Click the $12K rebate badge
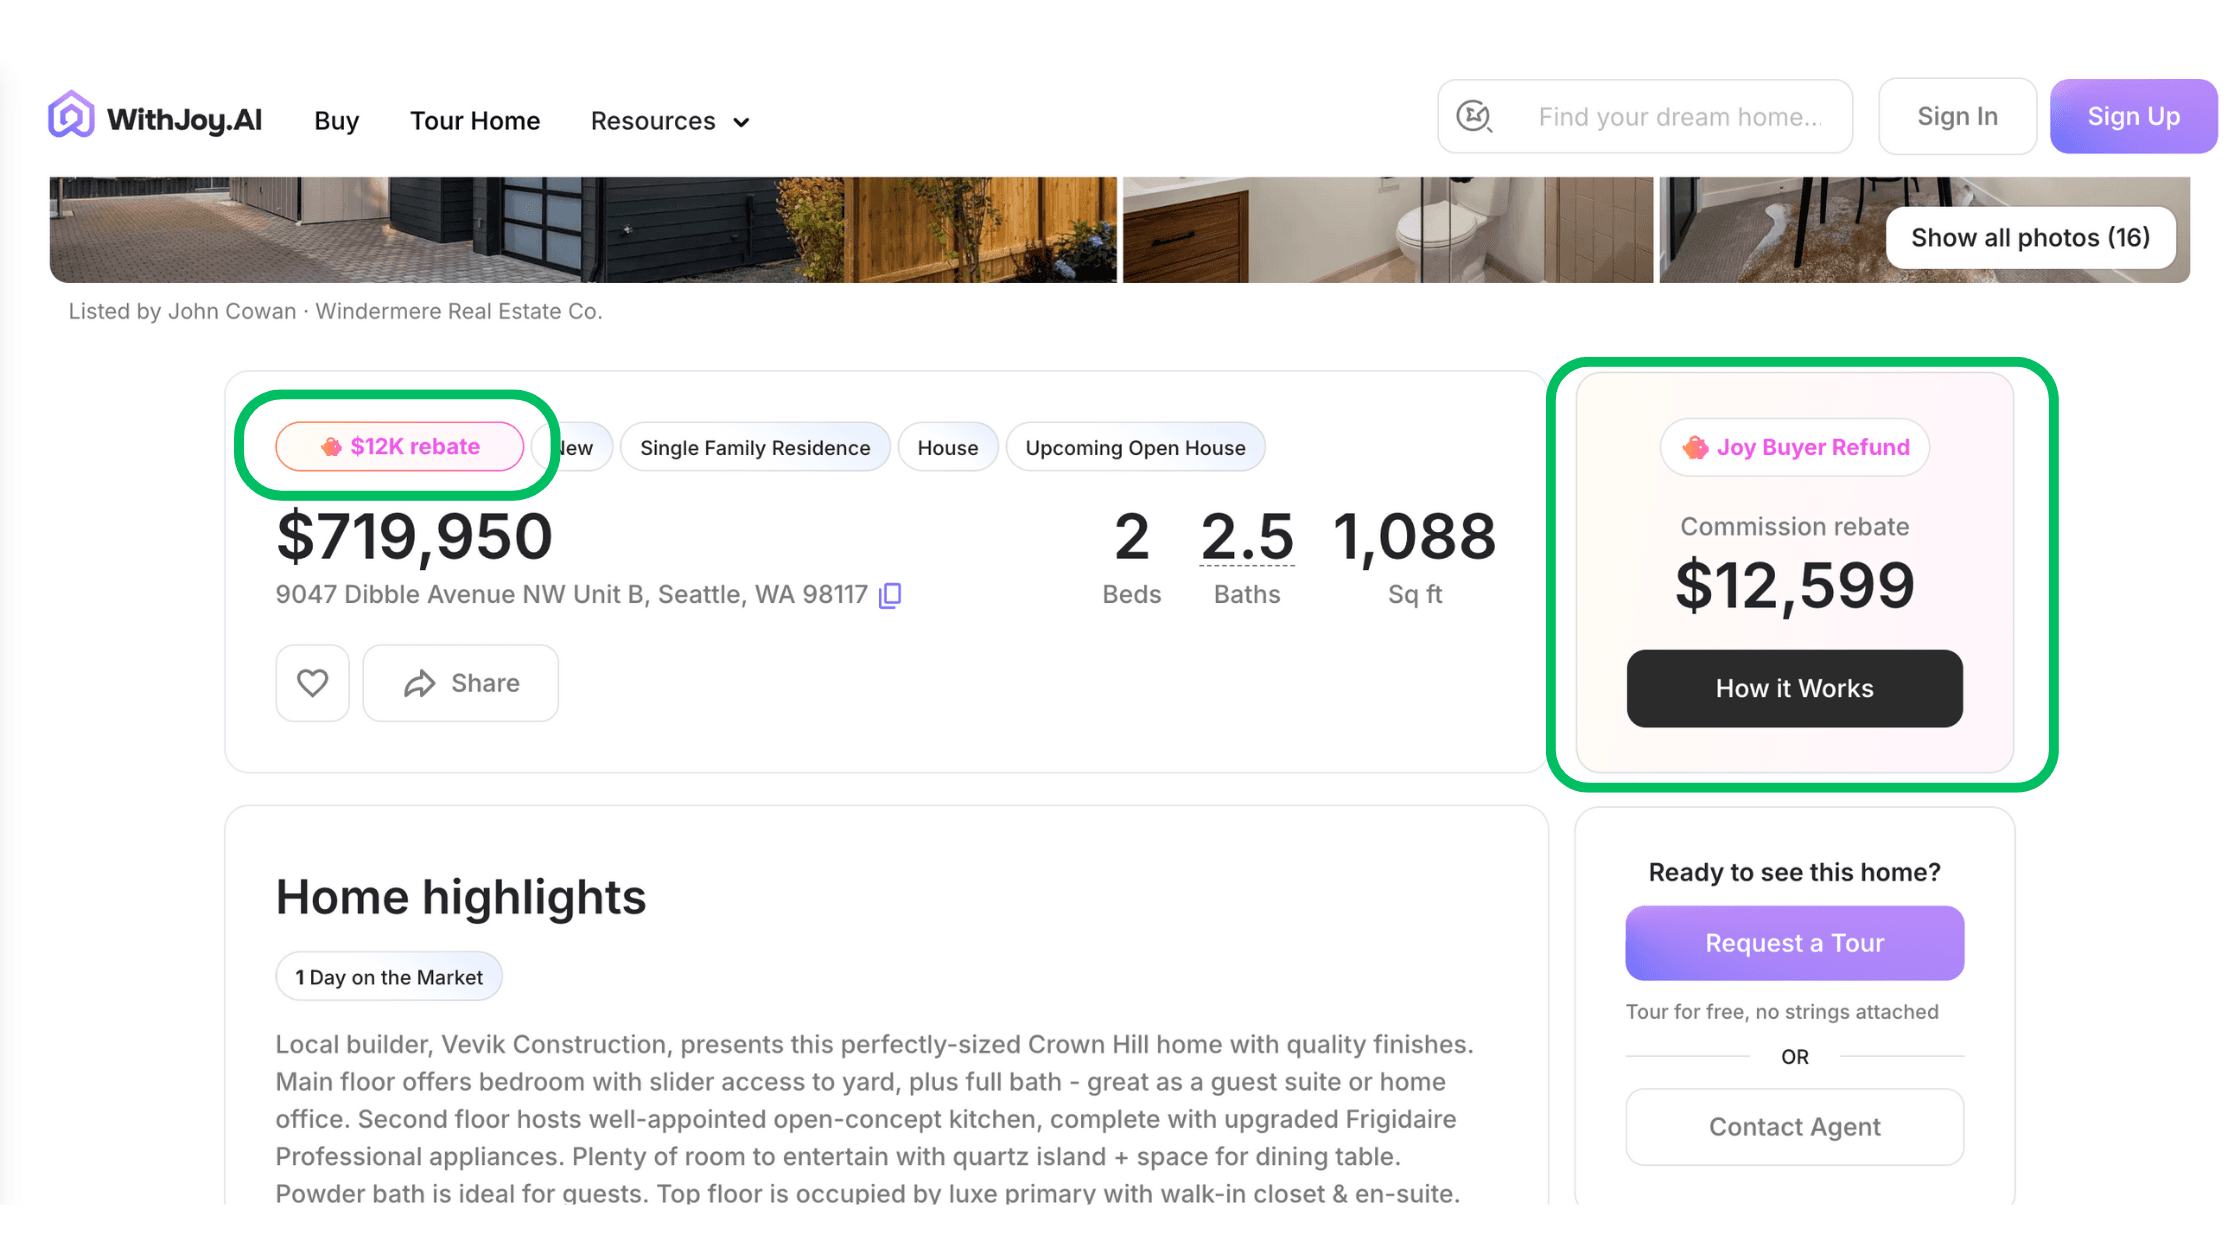 400,447
